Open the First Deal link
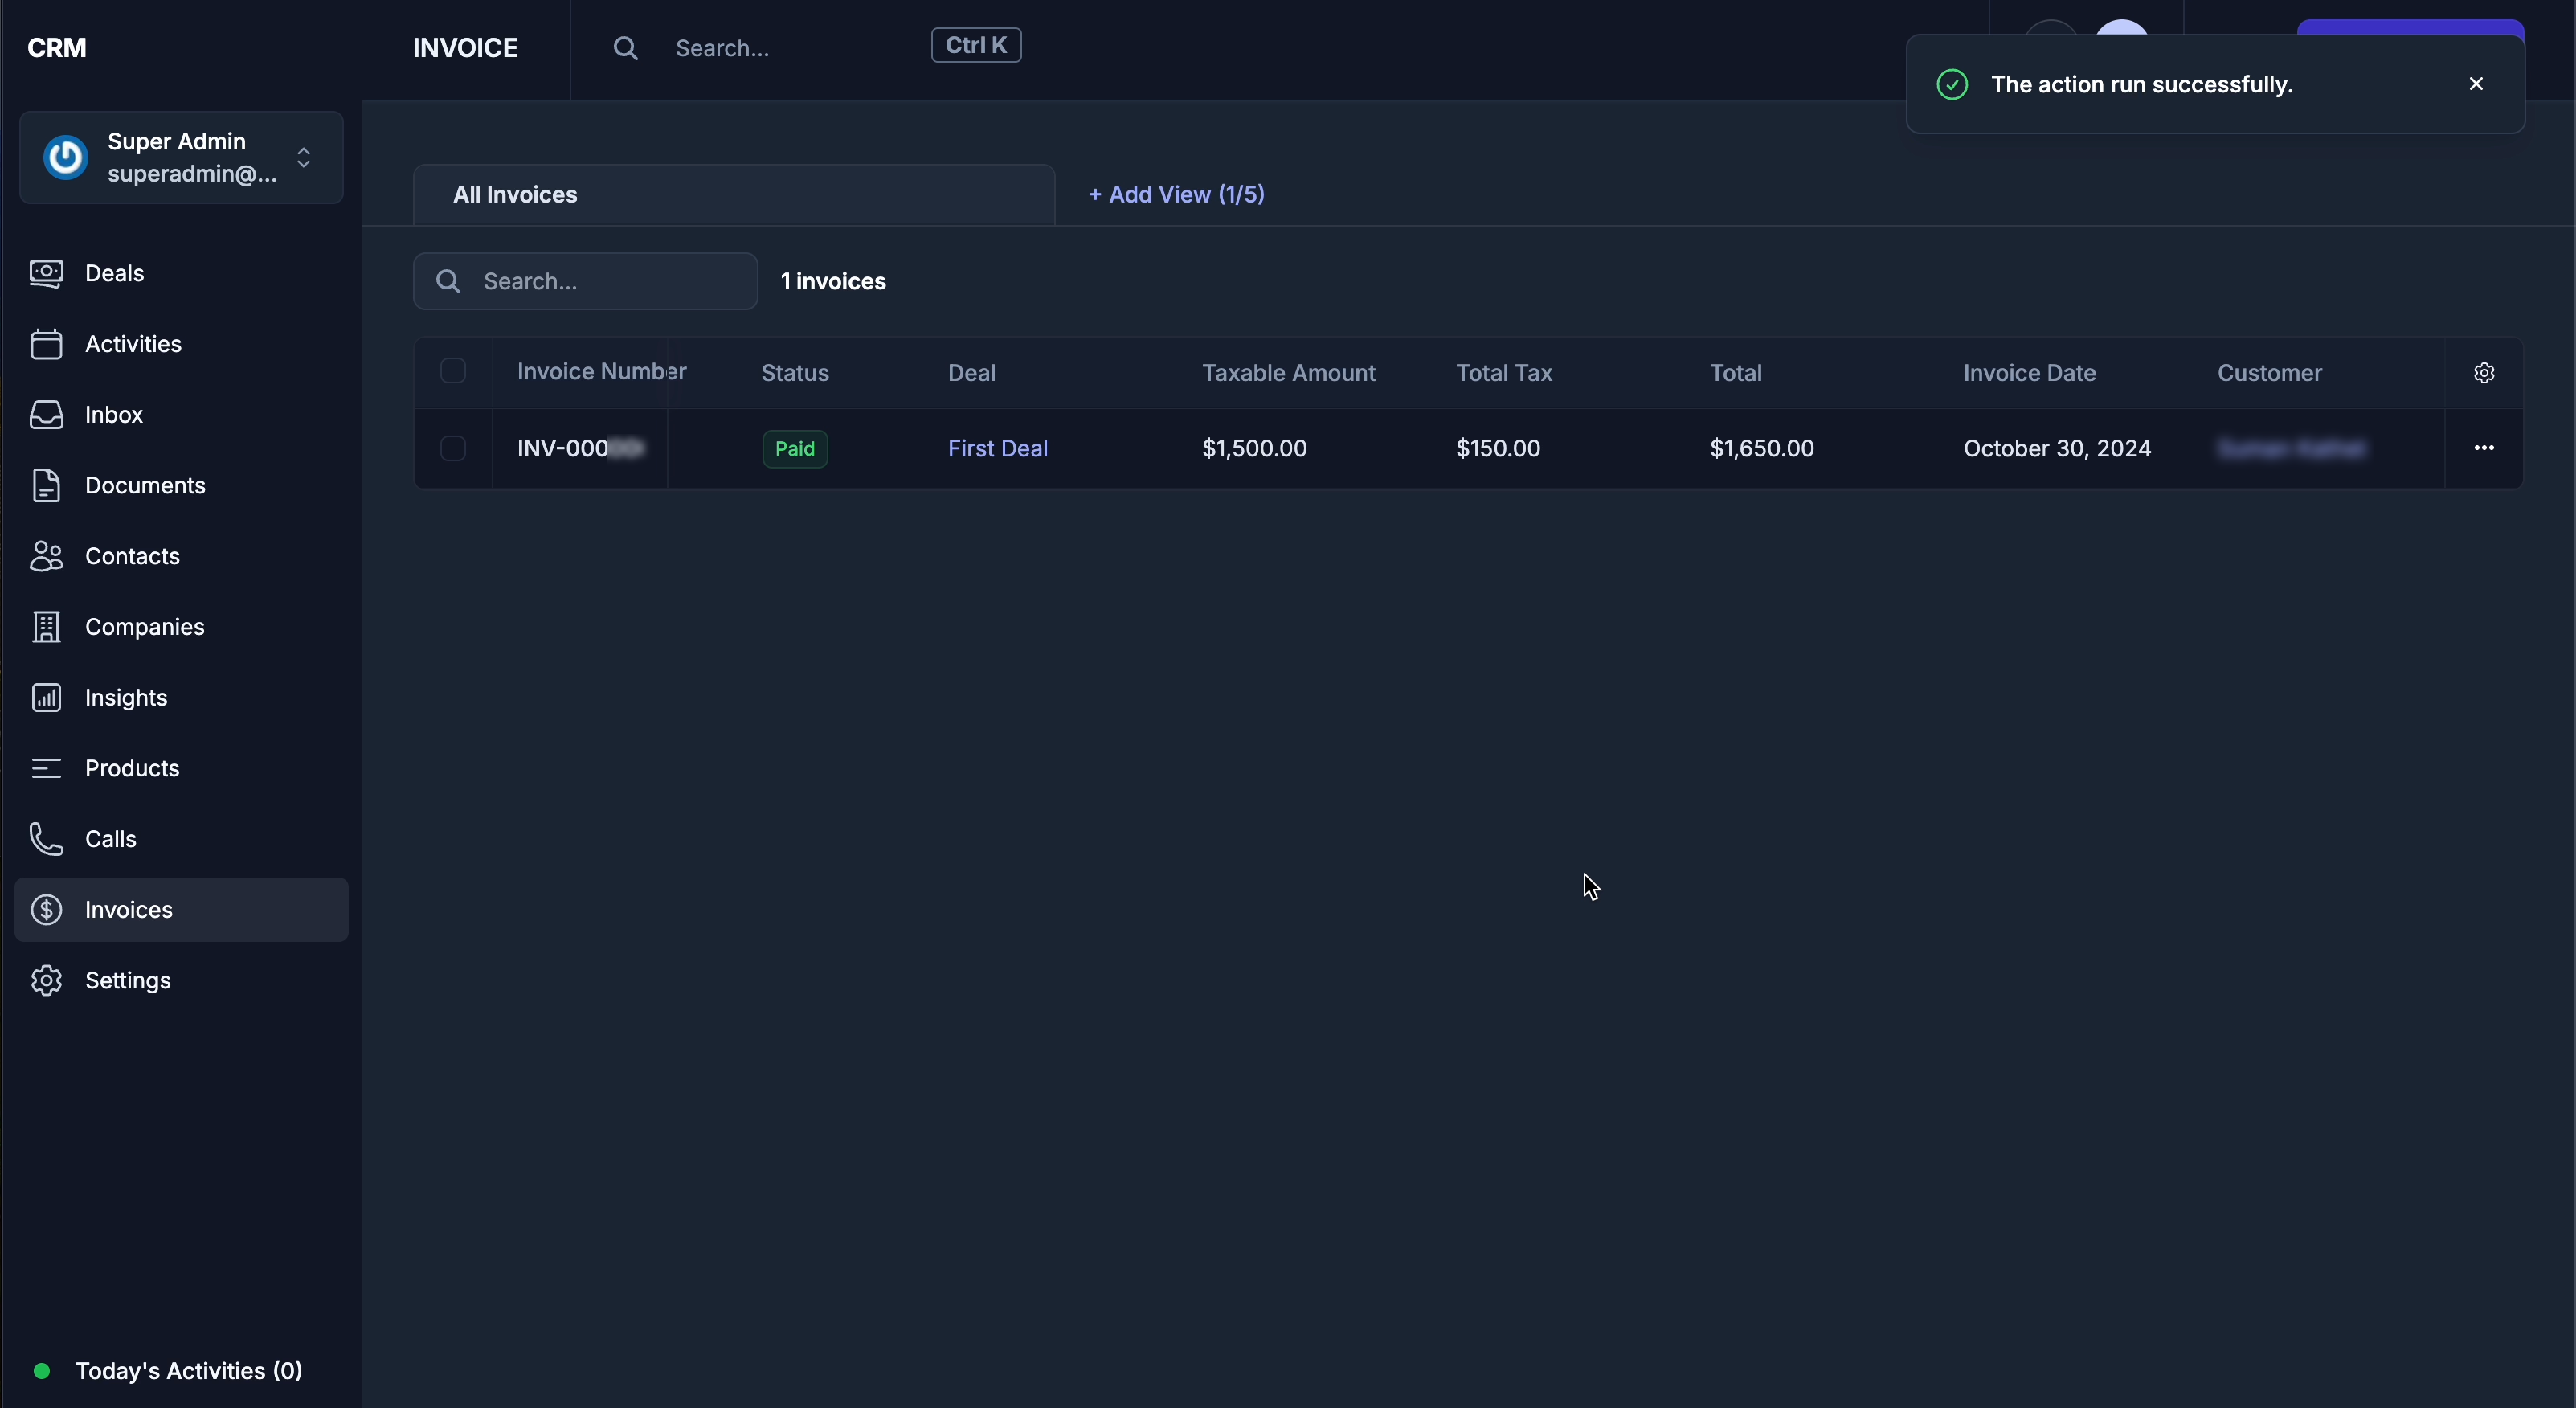This screenshot has width=2576, height=1408. [997, 449]
